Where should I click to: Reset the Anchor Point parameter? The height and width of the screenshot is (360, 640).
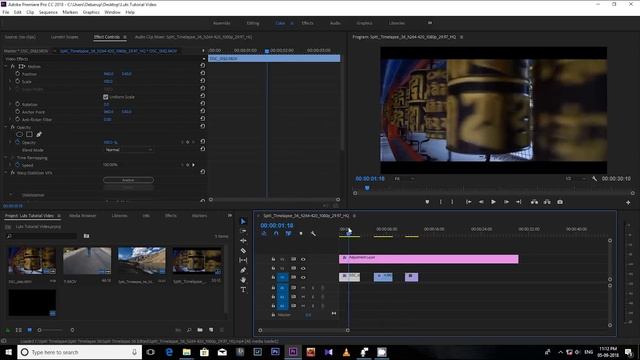pos(202,111)
